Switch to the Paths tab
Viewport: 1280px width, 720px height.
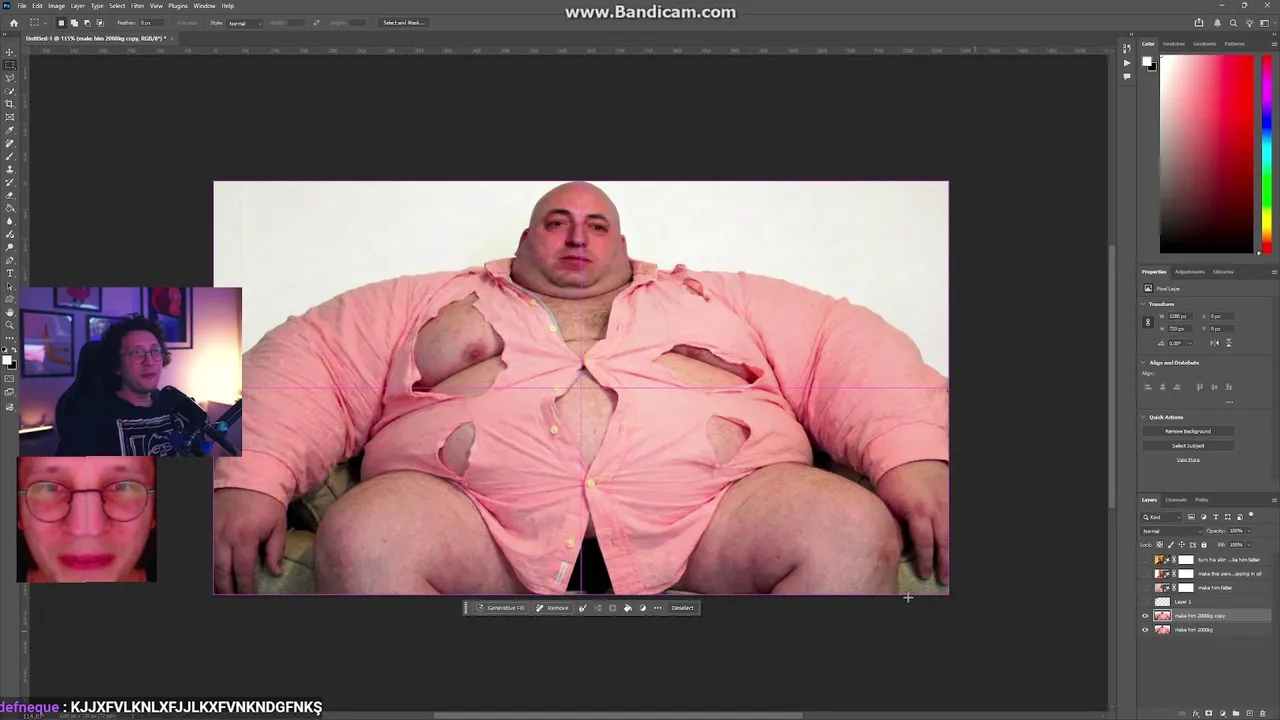click(1202, 500)
